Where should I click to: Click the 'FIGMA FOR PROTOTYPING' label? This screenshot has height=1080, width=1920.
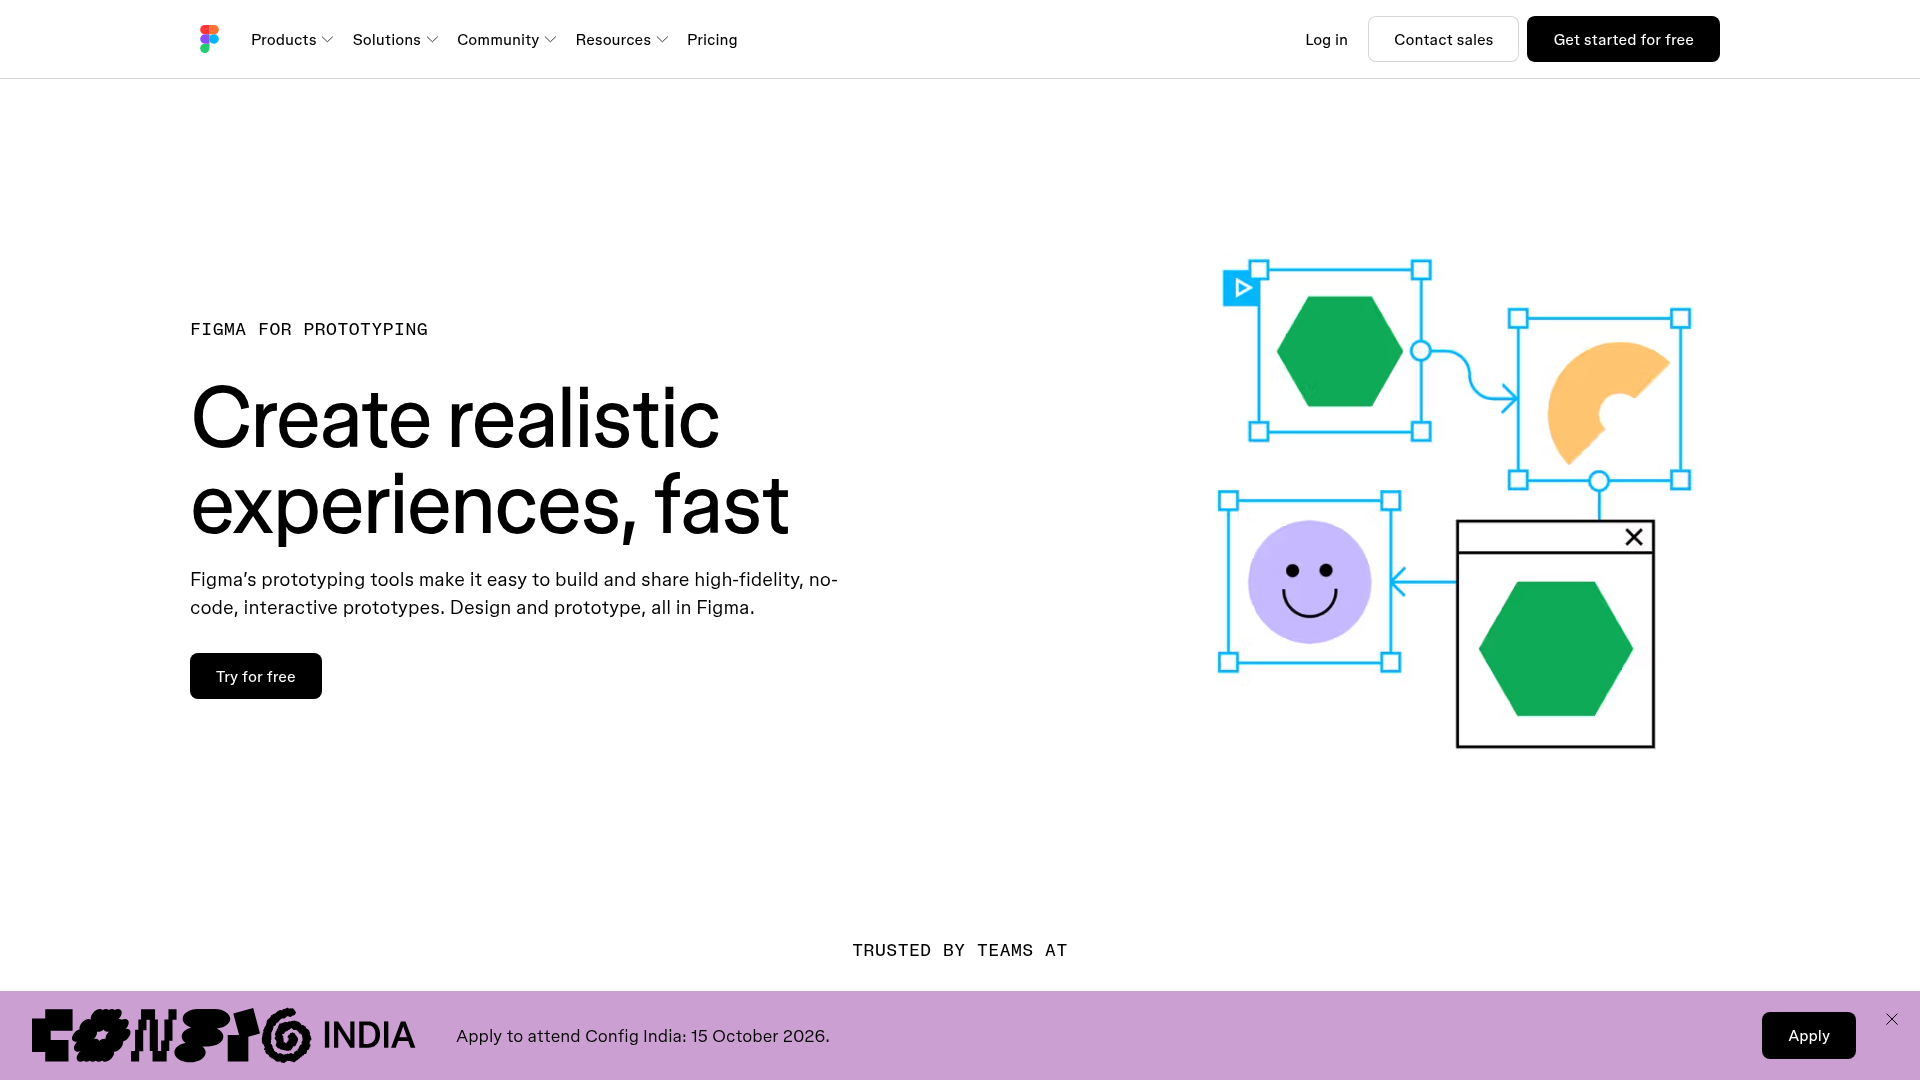[x=309, y=329]
